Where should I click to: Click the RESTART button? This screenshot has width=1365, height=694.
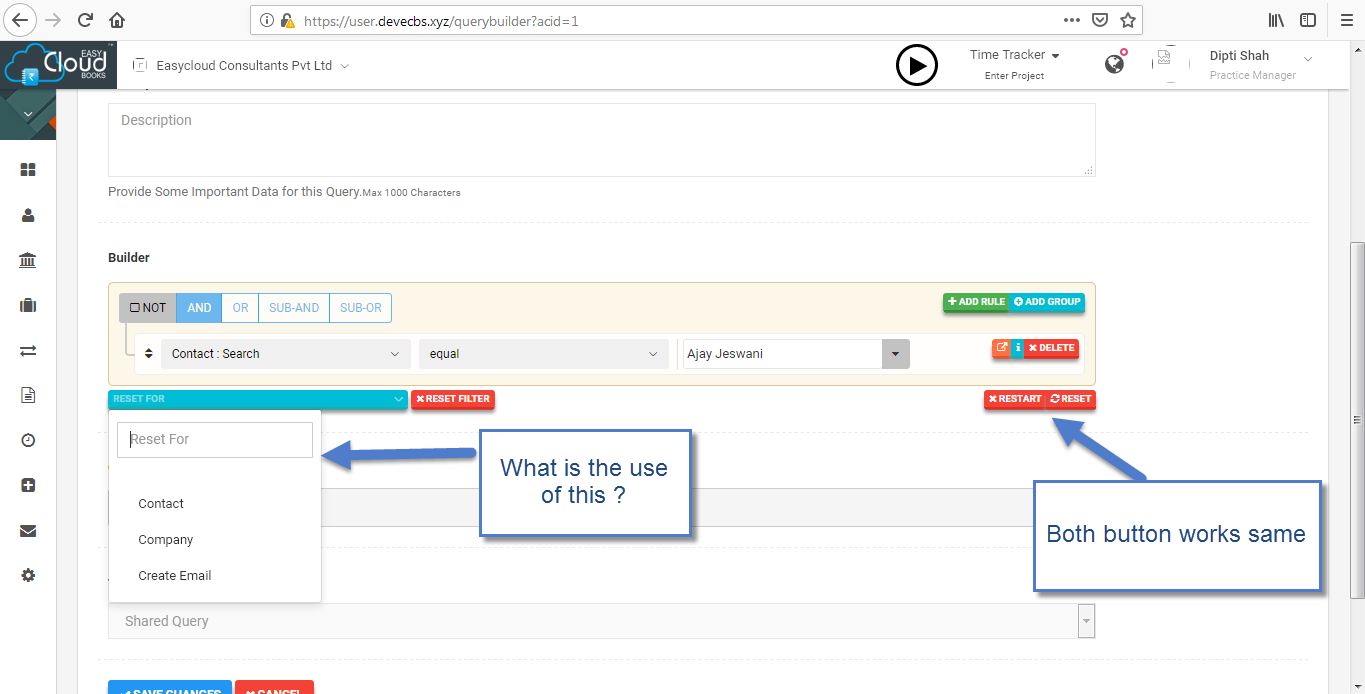[1014, 399]
